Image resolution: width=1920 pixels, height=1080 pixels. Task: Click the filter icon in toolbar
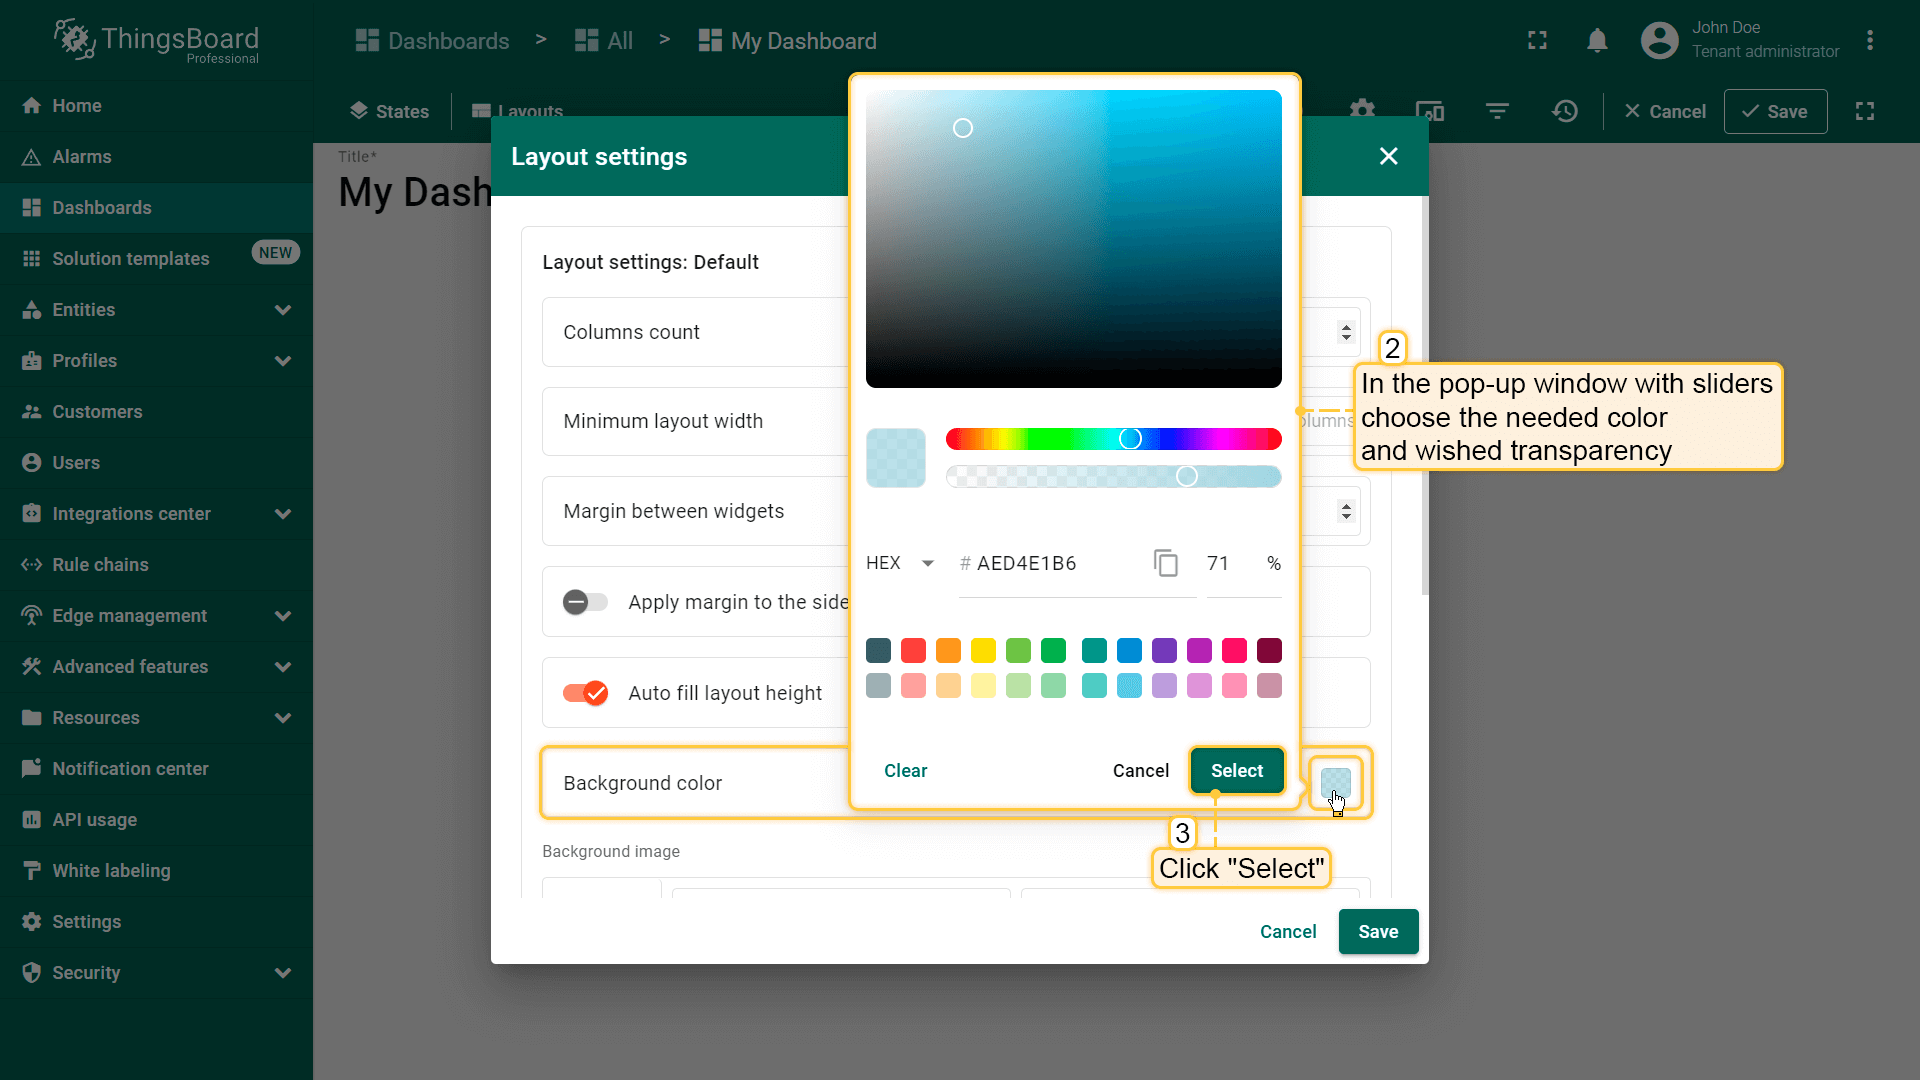(1497, 111)
